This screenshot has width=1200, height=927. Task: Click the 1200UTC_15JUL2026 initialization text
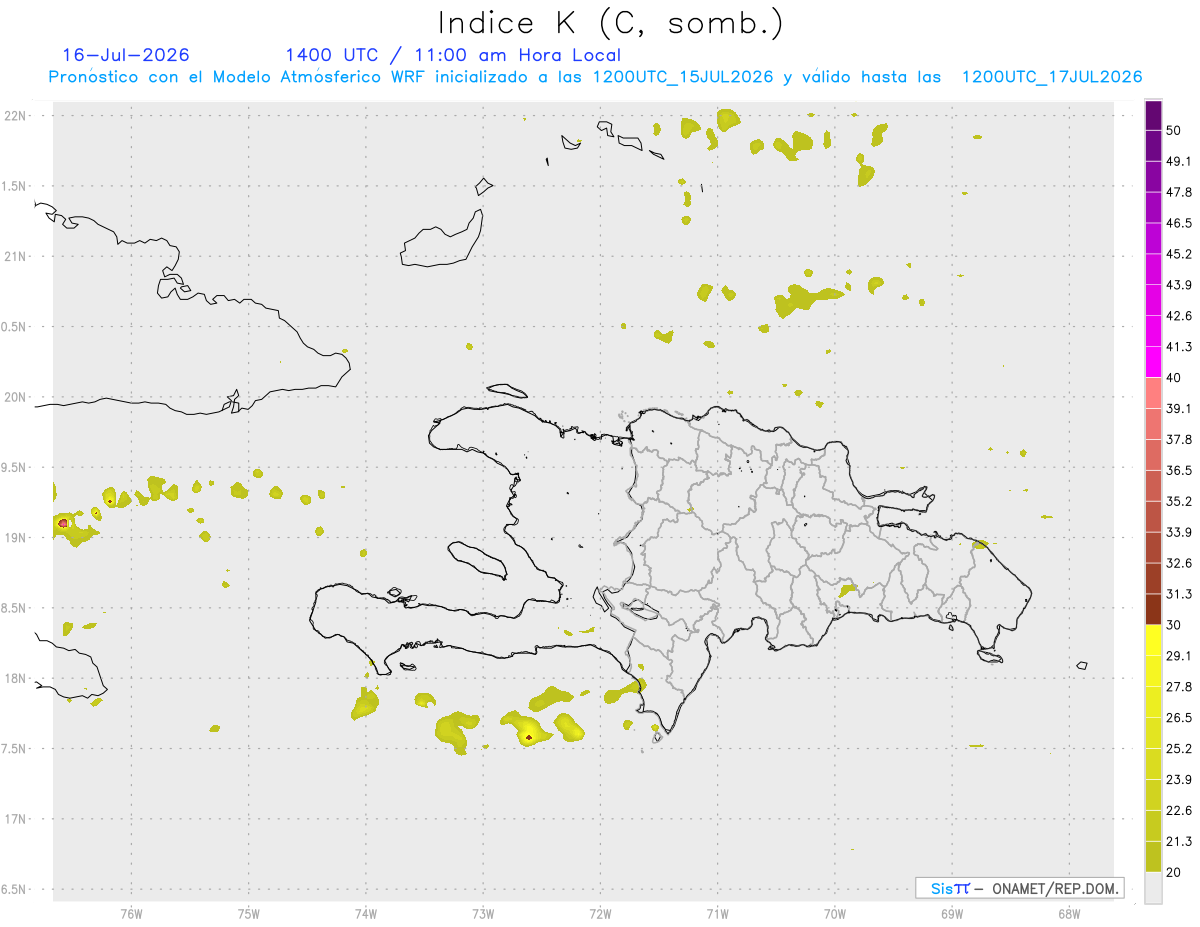(682, 77)
